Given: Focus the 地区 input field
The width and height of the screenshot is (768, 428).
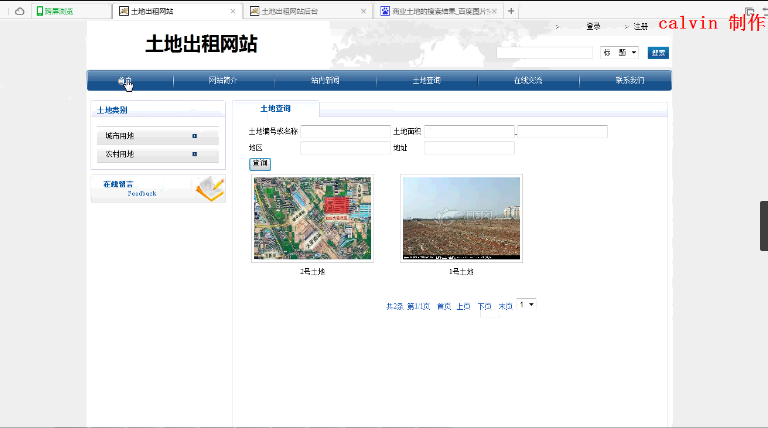Looking at the screenshot, I should coord(345,148).
